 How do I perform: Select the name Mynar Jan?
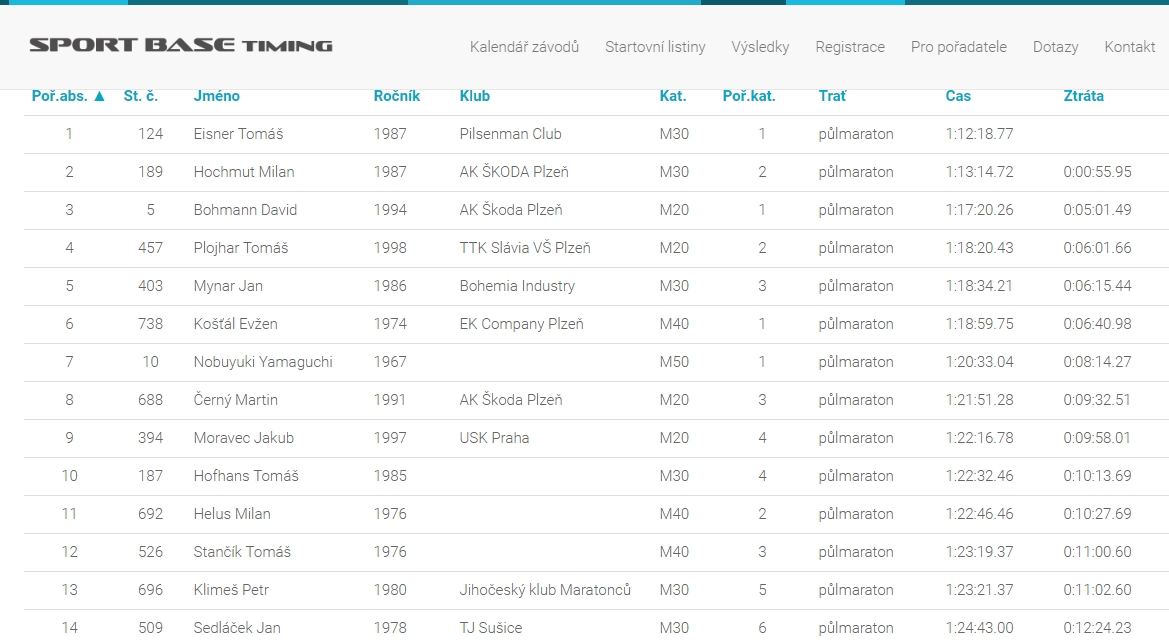click(x=228, y=286)
